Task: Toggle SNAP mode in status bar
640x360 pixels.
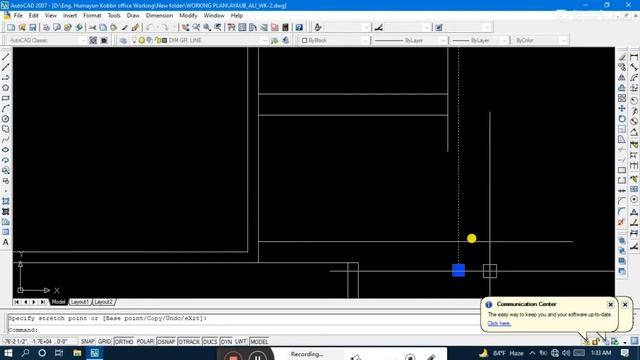Action: (x=87, y=342)
